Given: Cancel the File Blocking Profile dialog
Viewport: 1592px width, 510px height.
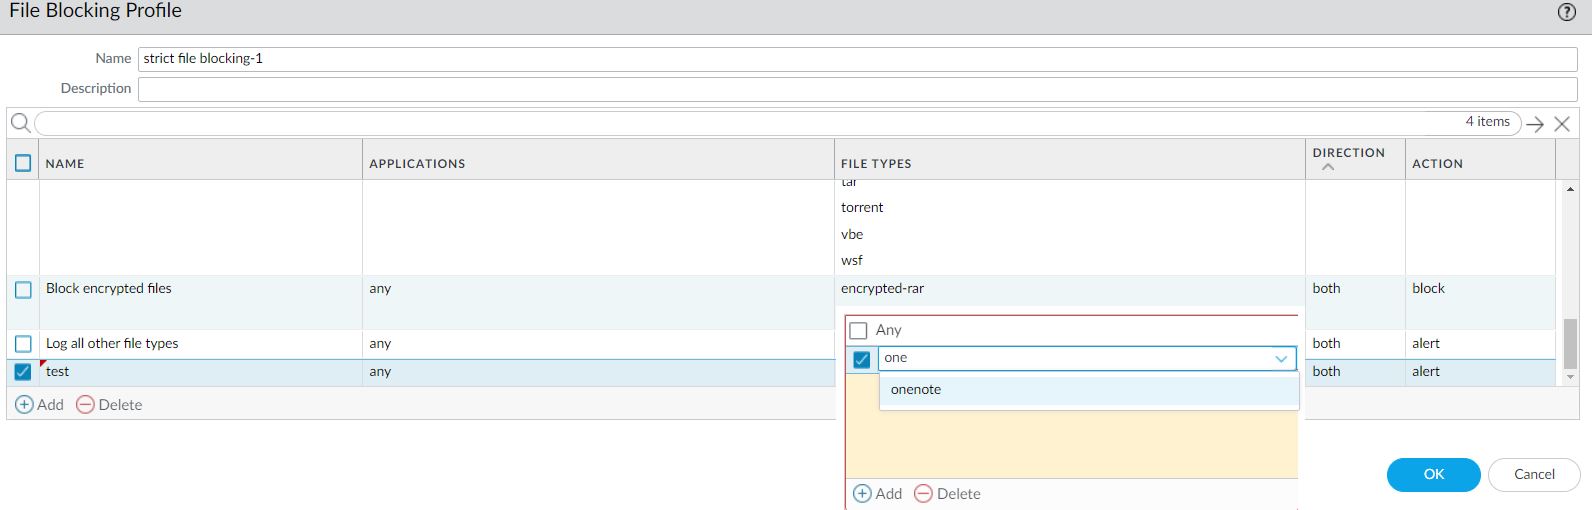Looking at the screenshot, I should (x=1534, y=475).
